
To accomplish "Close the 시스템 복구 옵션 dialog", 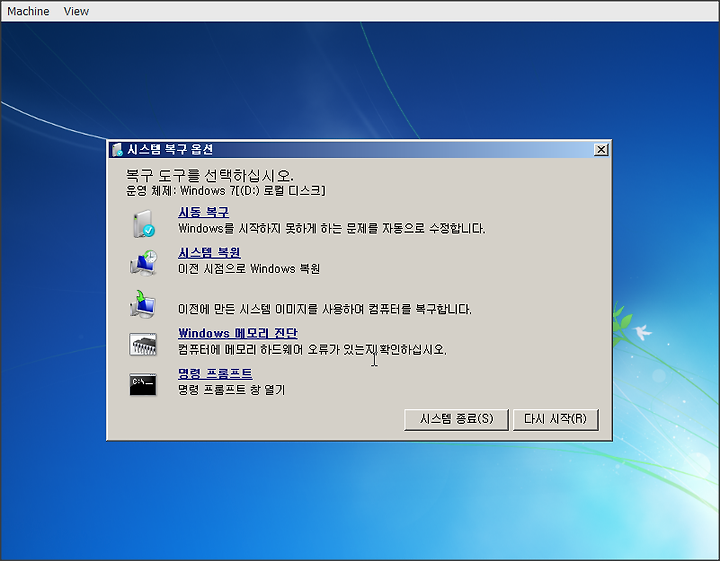I will coord(601,150).
